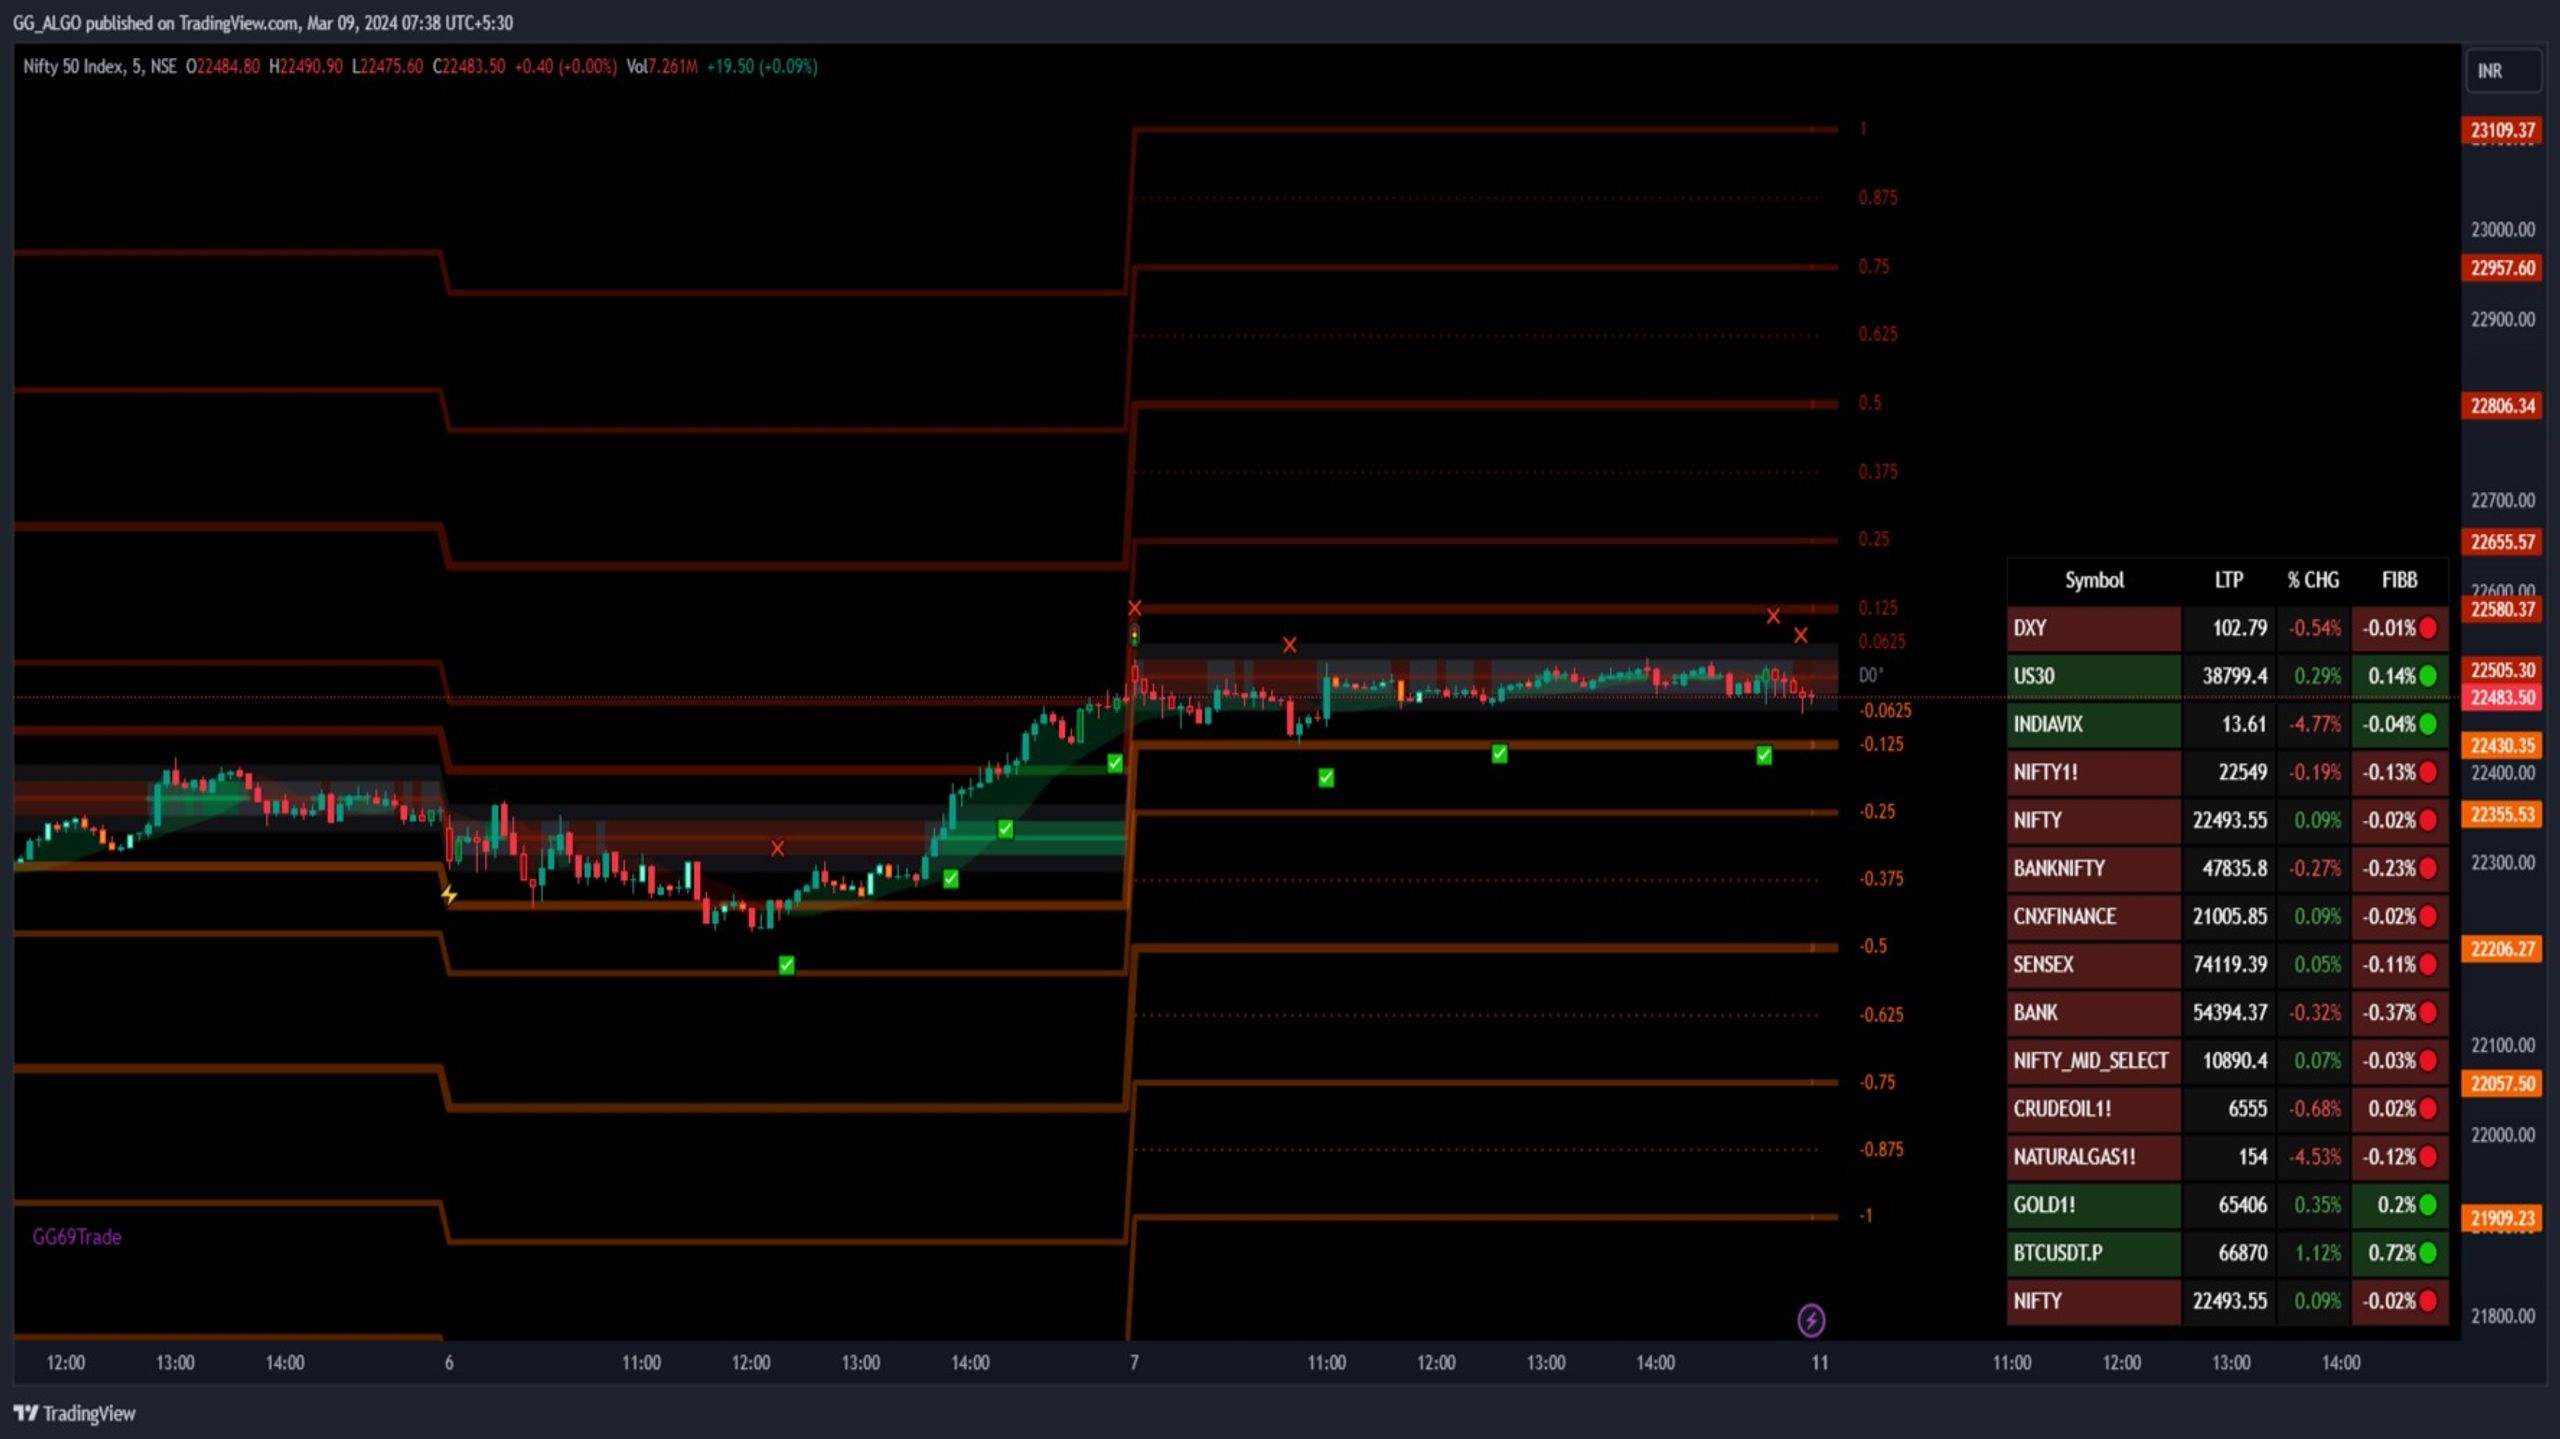Click the 22806.34 price label on the axis

click(x=2502, y=406)
